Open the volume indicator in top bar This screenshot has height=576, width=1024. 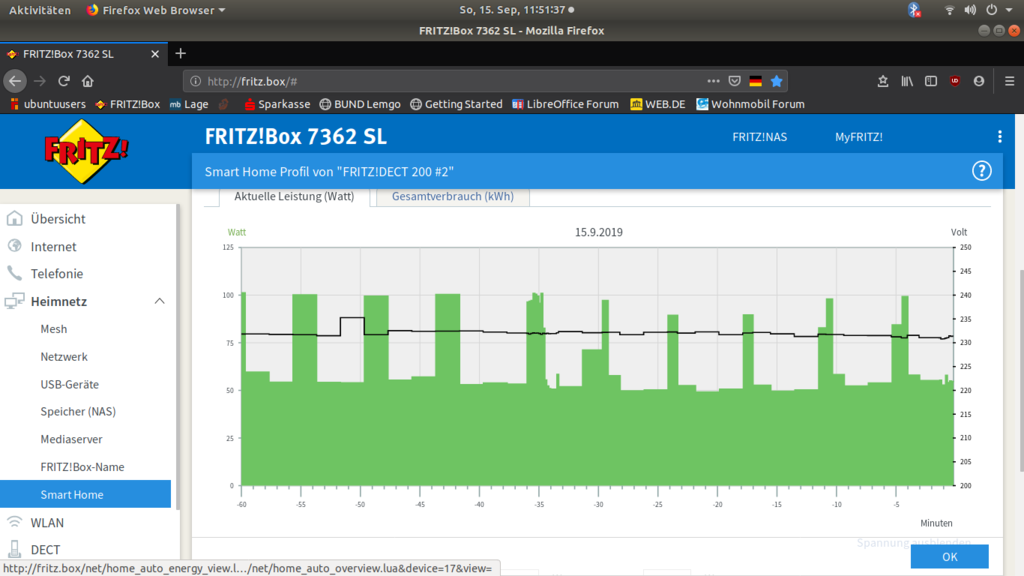click(970, 10)
